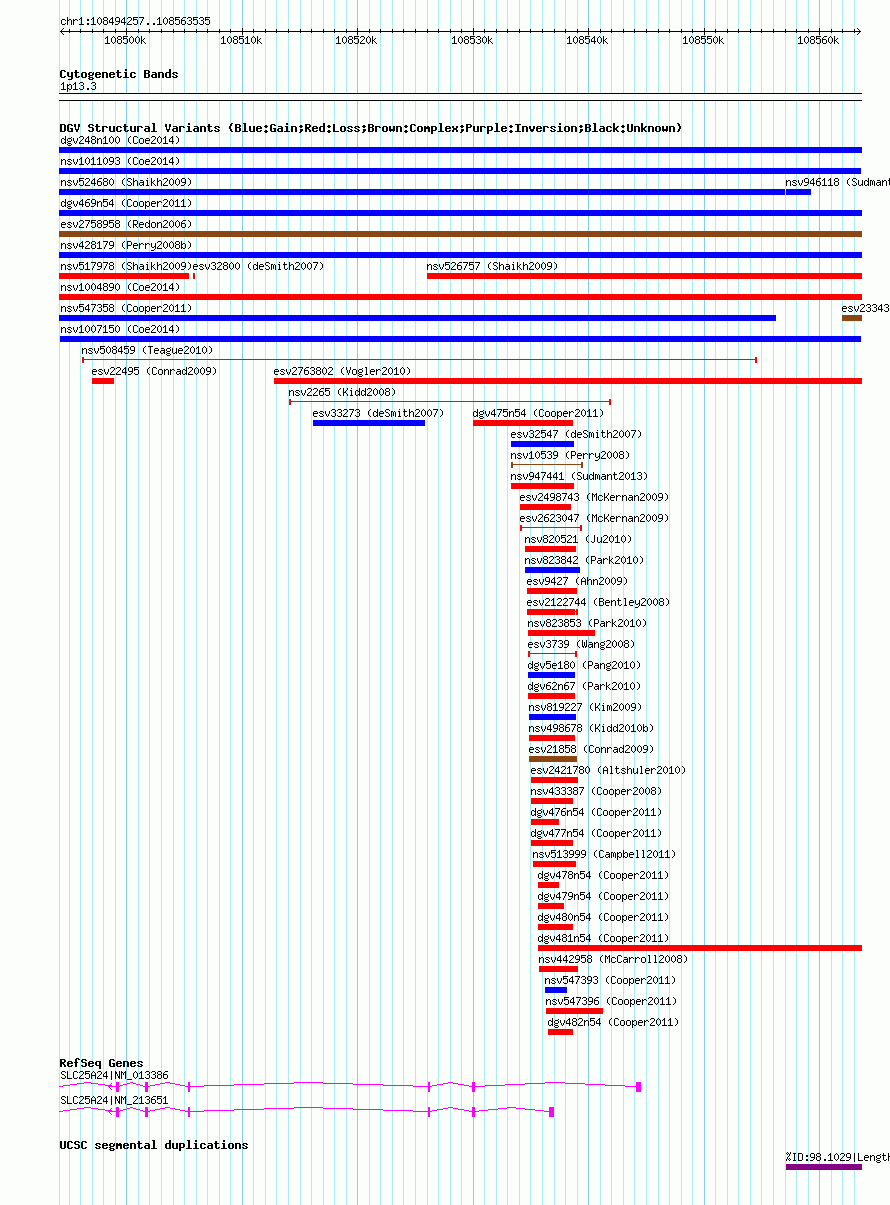Click the nsv508459 (Teague2010) label
The width and height of the screenshot is (890, 1205).
click(147, 350)
